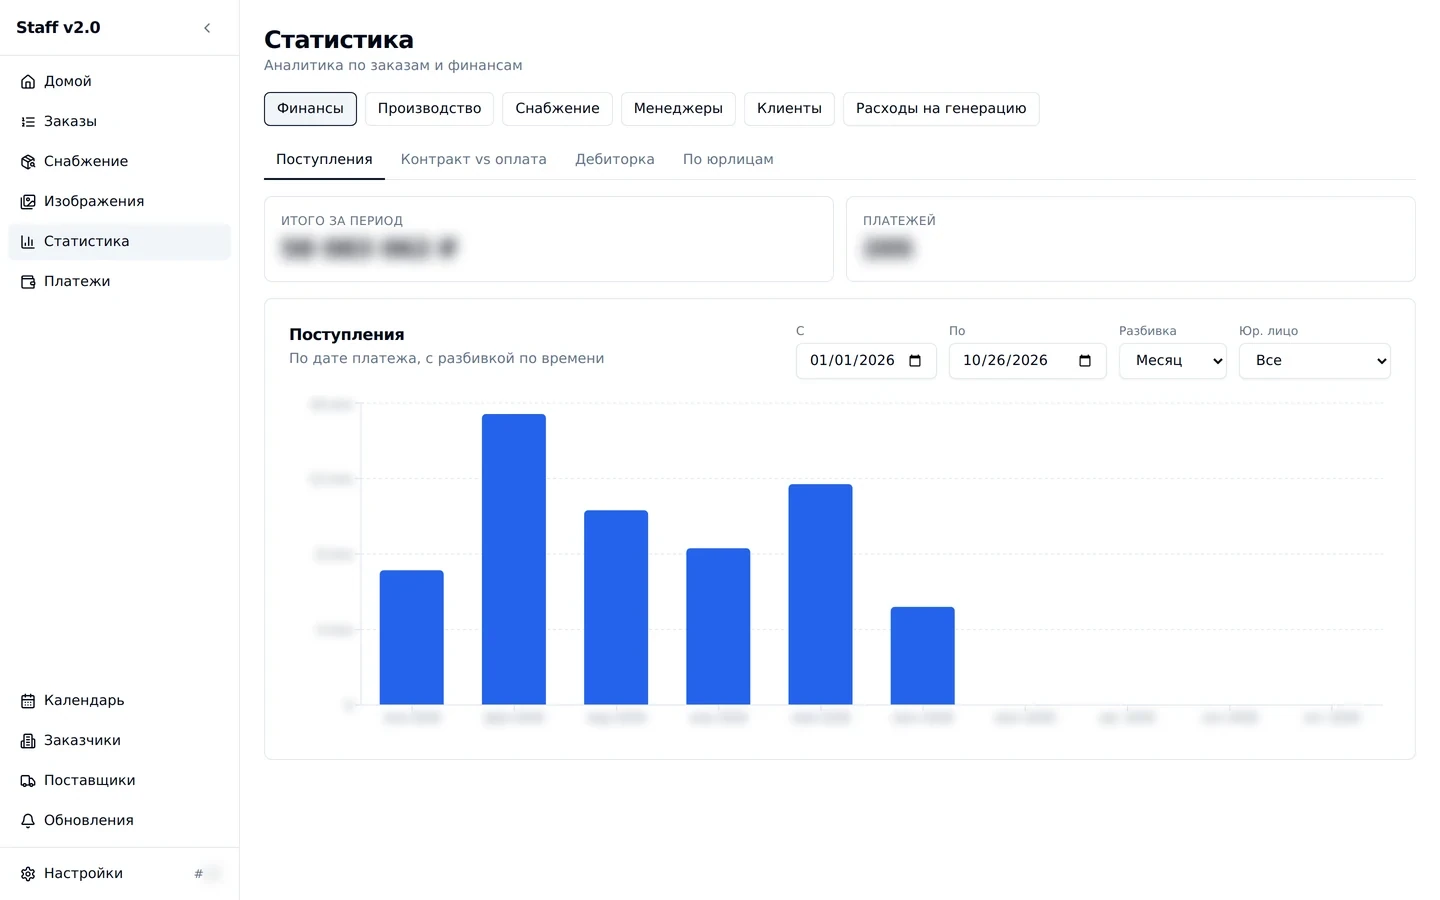
Task: Open the calendar picker for the С date
Action: pyautogui.click(x=915, y=361)
